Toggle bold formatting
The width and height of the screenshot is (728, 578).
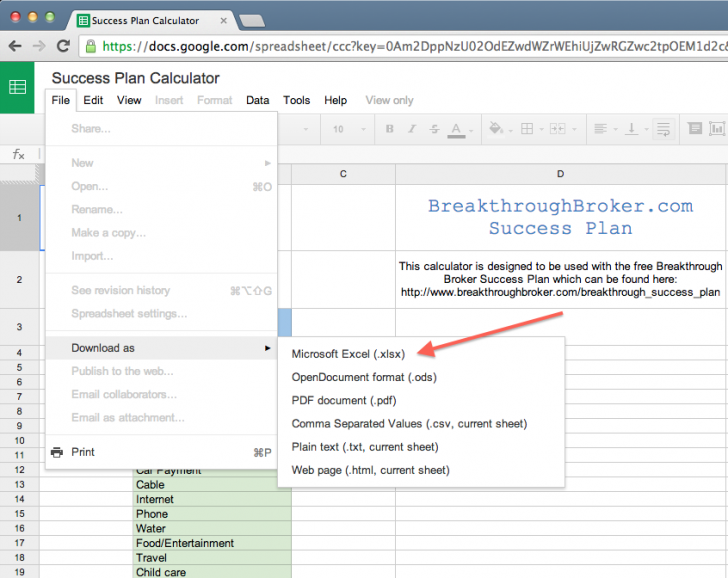click(x=390, y=129)
